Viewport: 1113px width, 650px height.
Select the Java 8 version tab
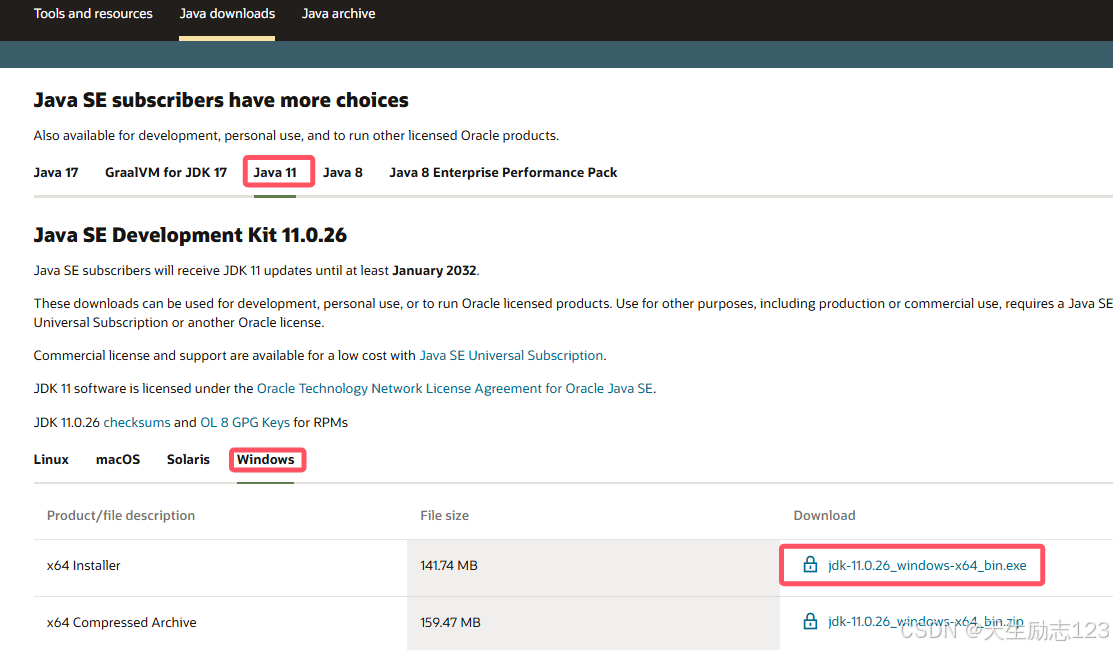click(343, 171)
